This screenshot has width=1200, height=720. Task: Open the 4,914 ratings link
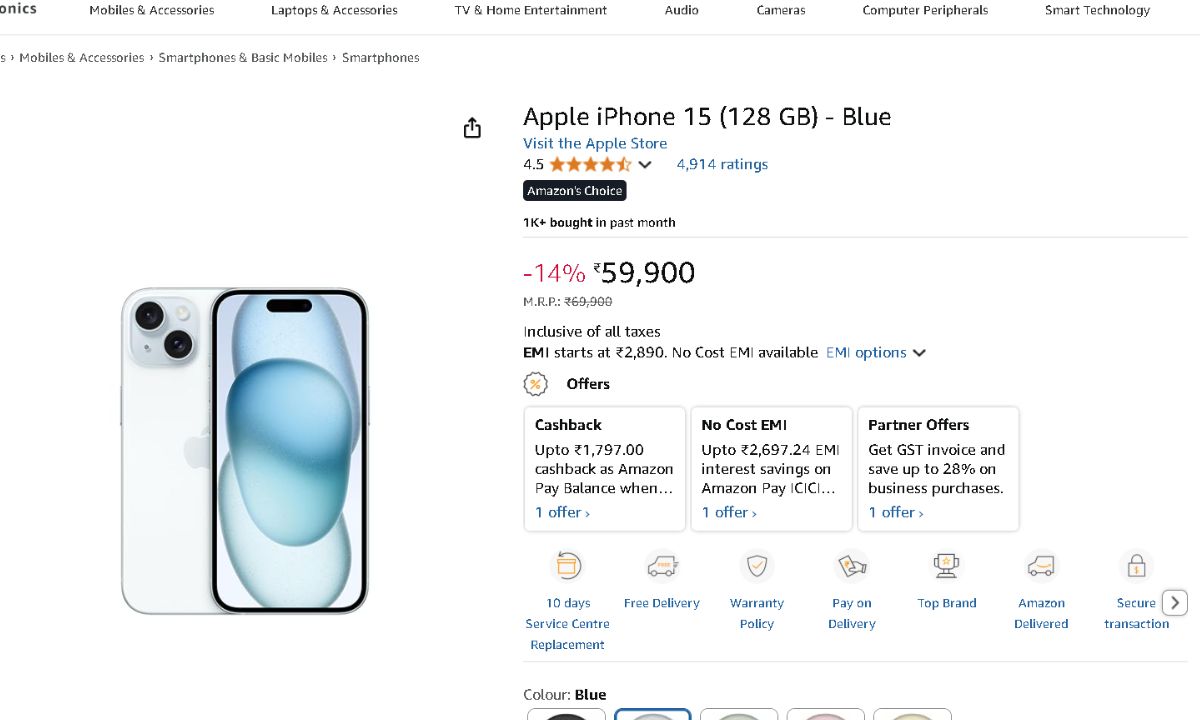pyautogui.click(x=722, y=164)
